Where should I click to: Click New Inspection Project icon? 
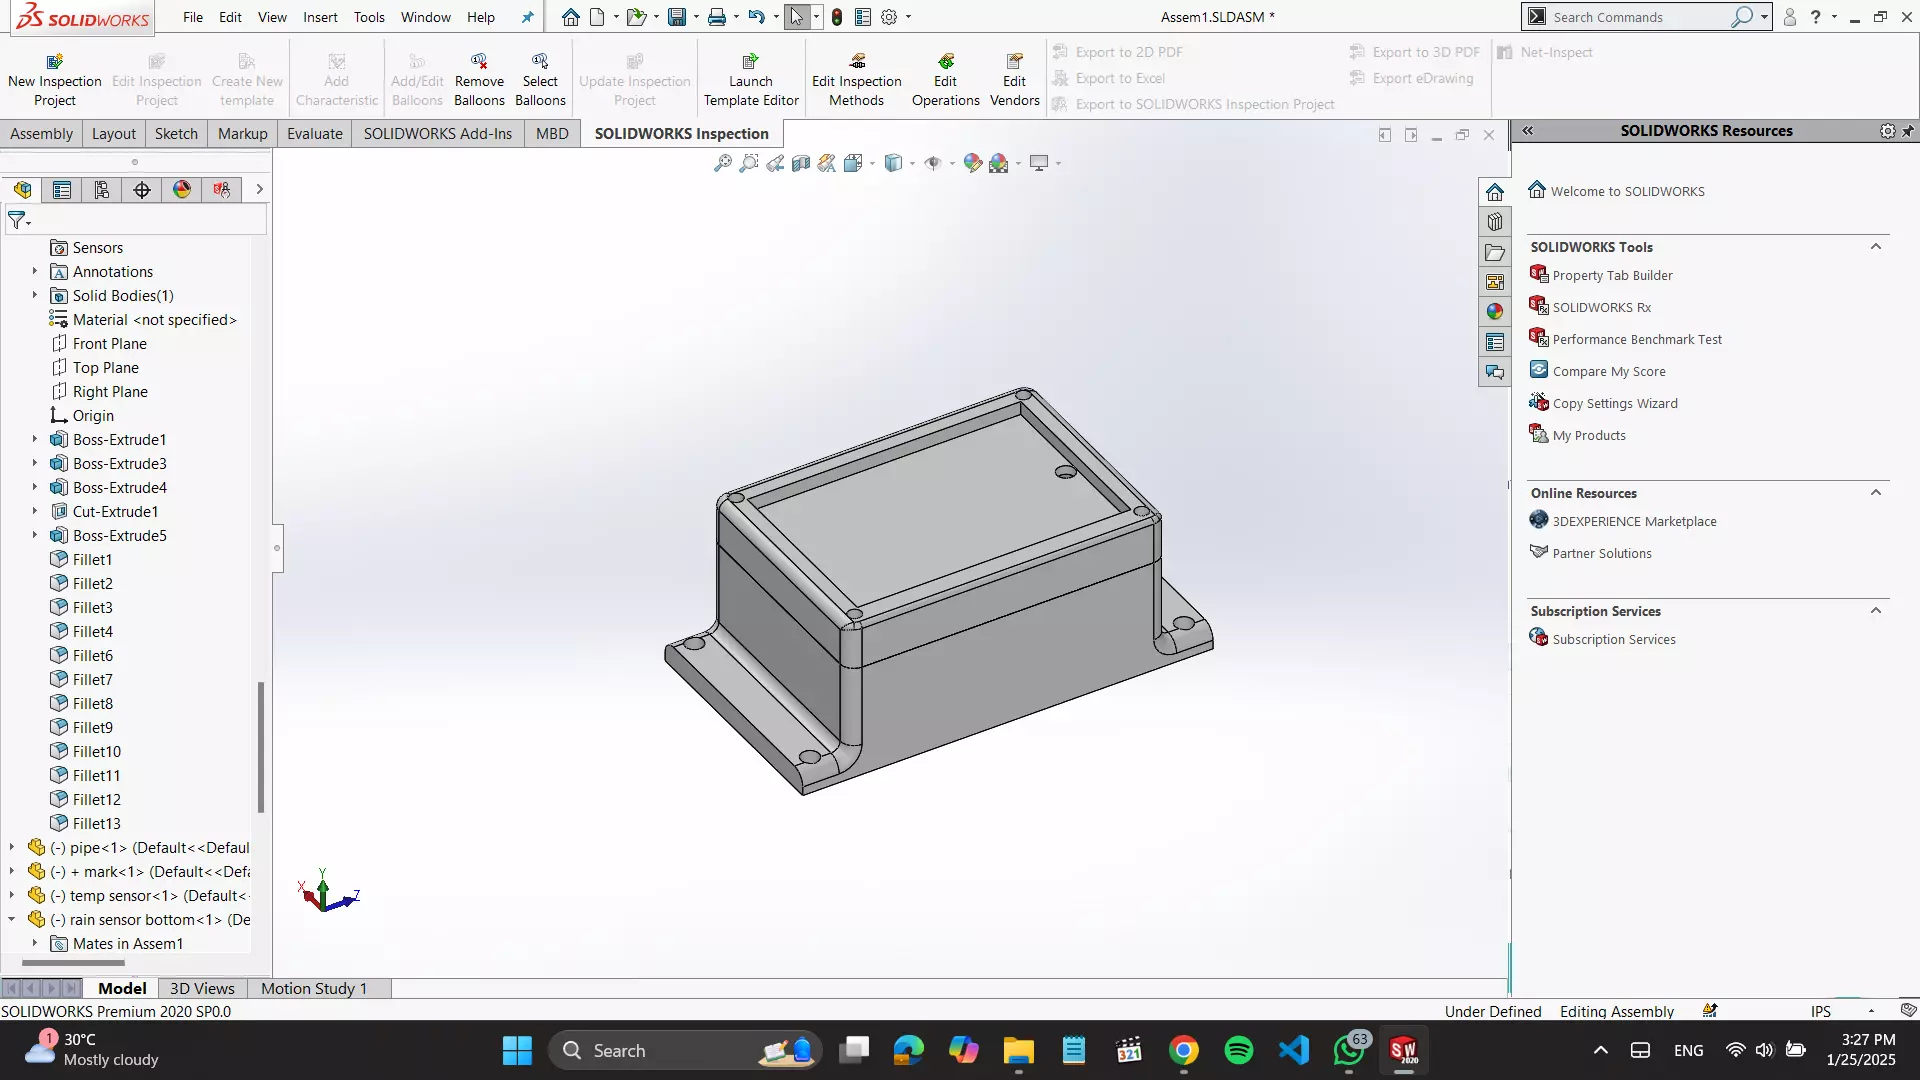[55, 62]
